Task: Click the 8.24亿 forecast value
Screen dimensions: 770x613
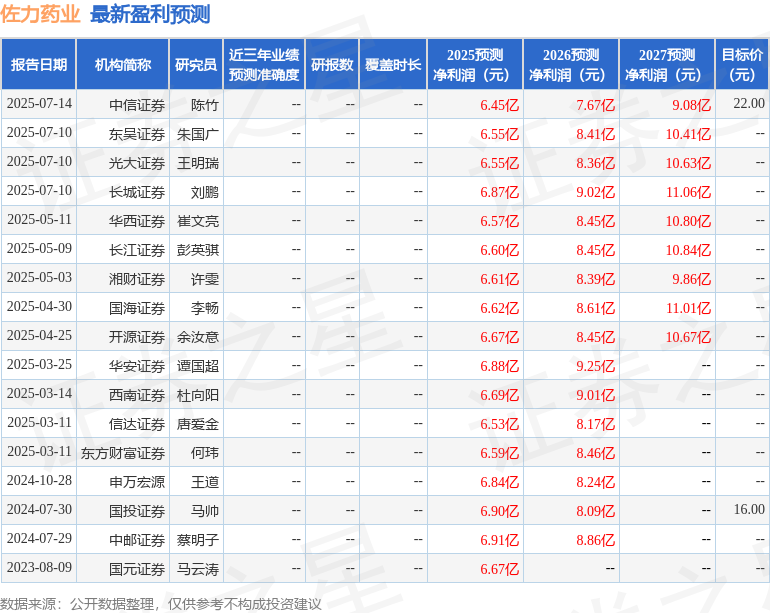Action: 595,481
